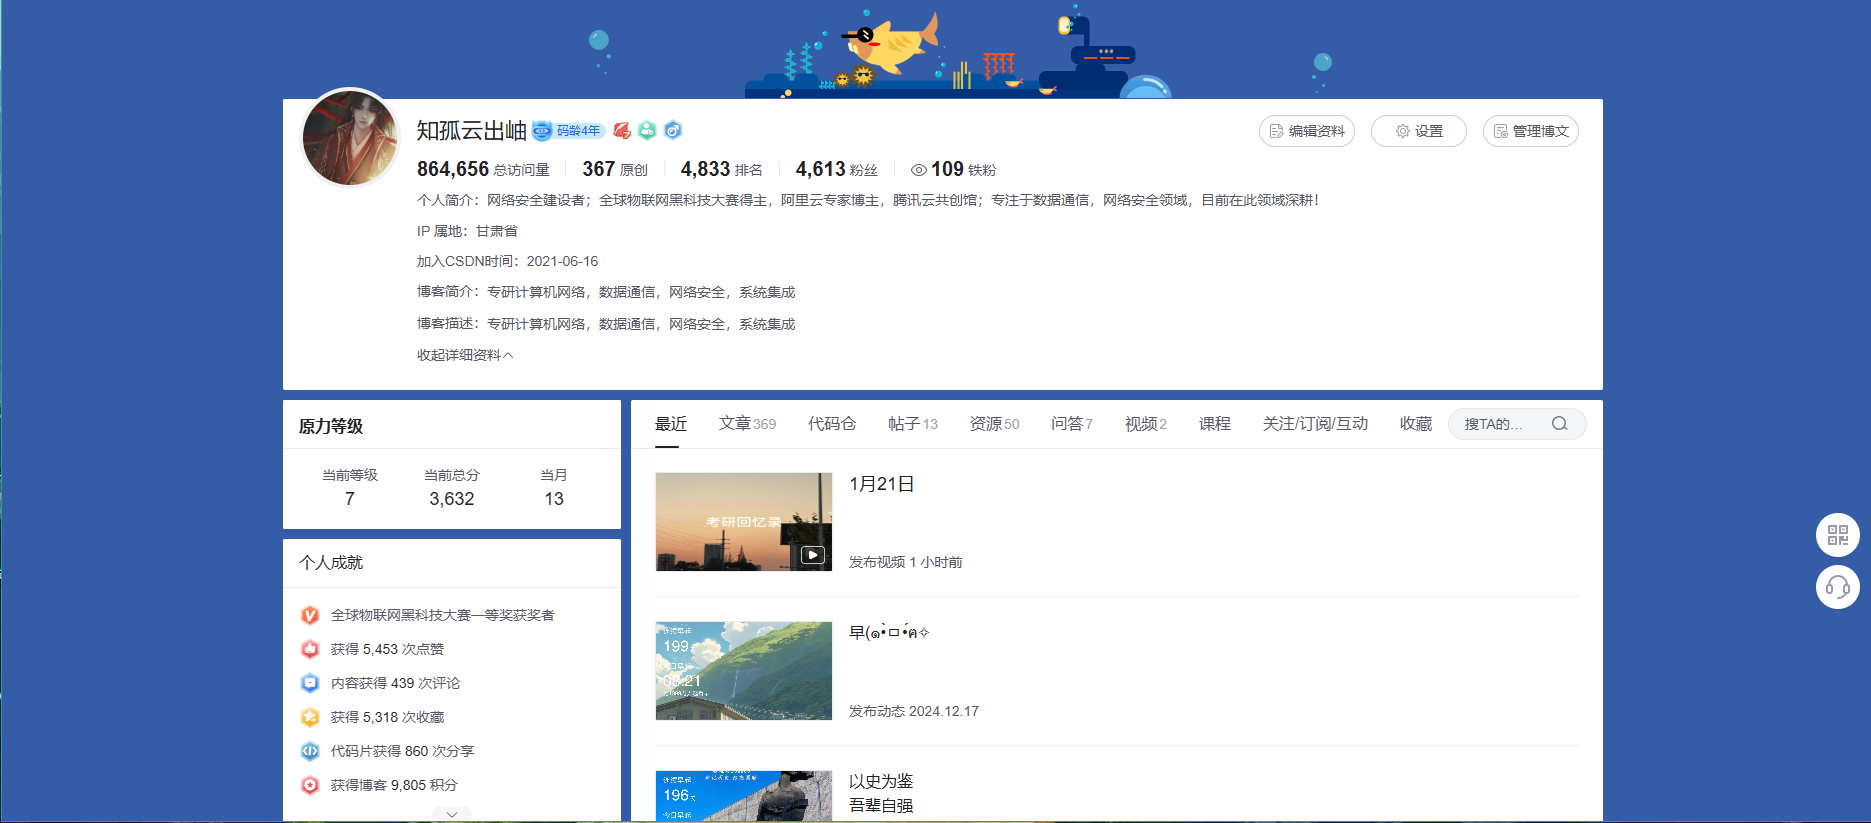The height and width of the screenshot is (823, 1871).
Task: Click the red icon for 9,805 积分
Action: coord(310,785)
